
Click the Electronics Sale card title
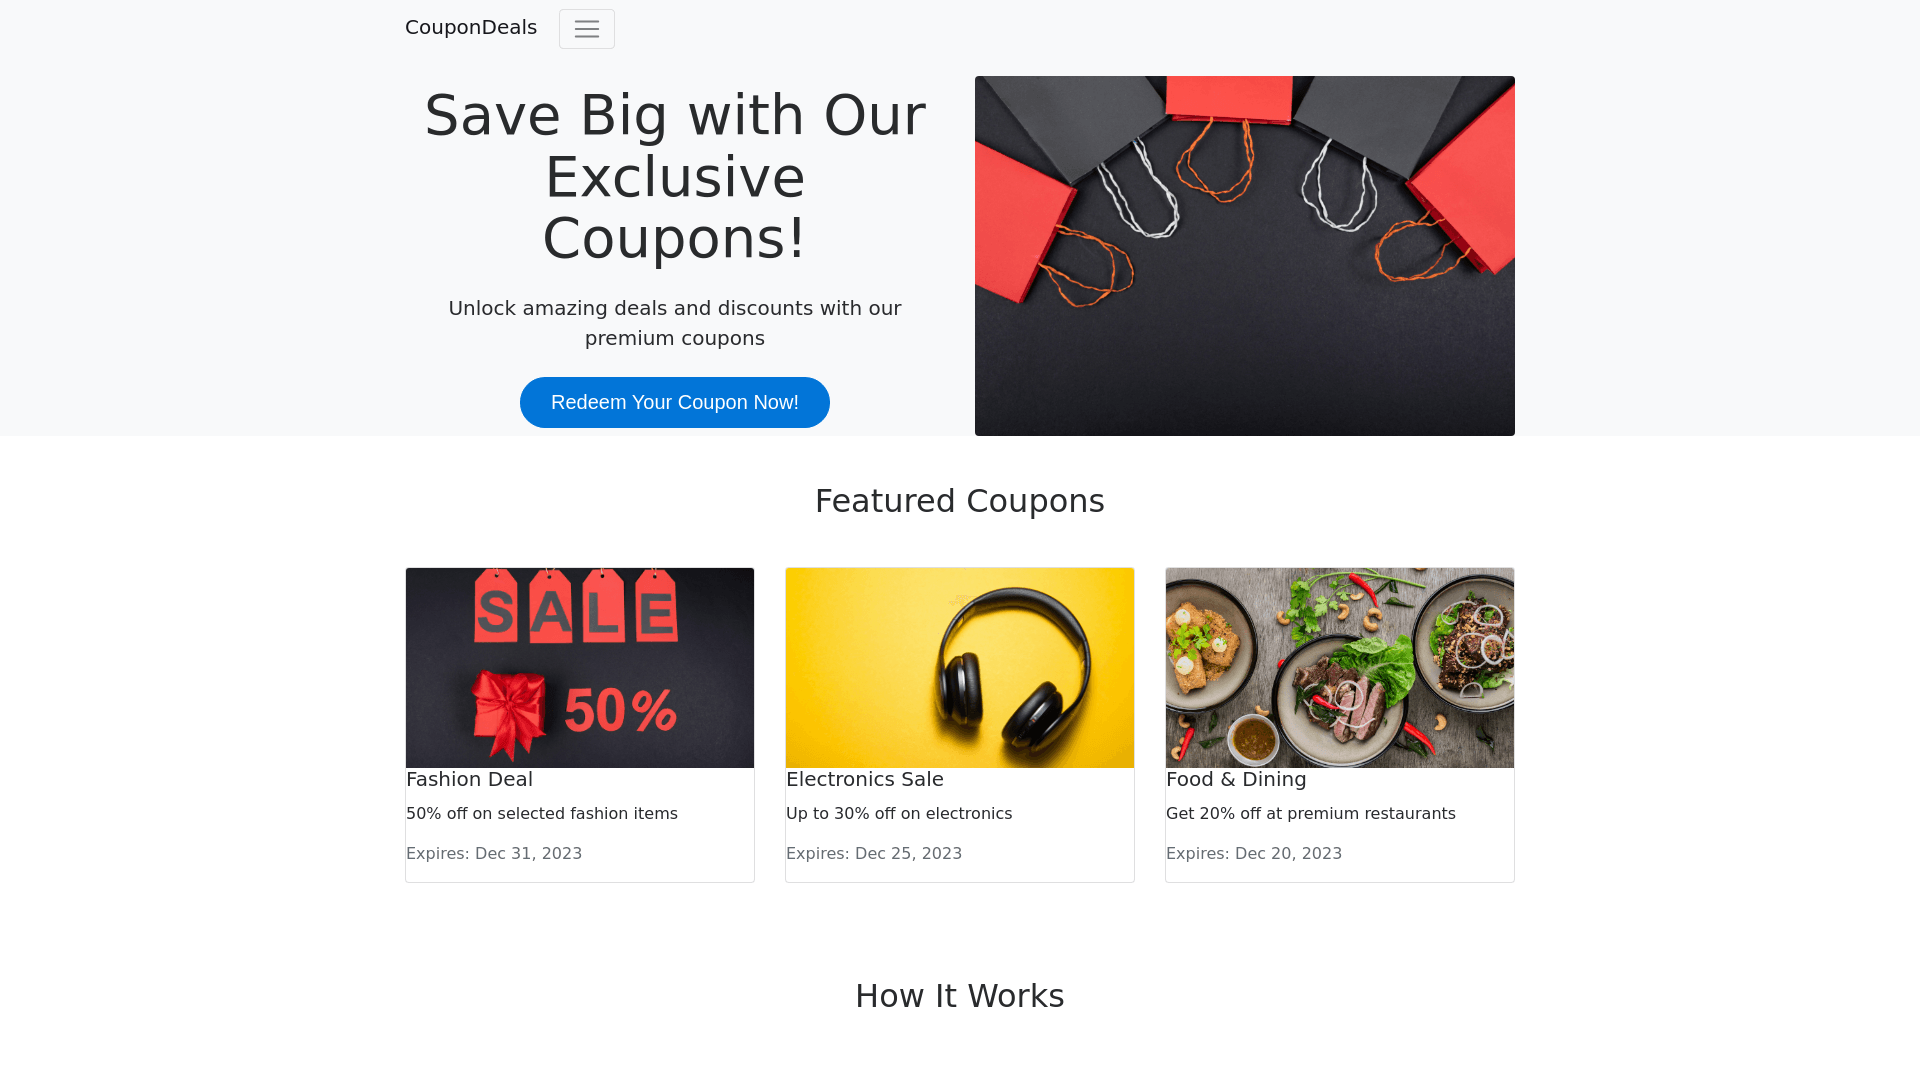pos(865,779)
